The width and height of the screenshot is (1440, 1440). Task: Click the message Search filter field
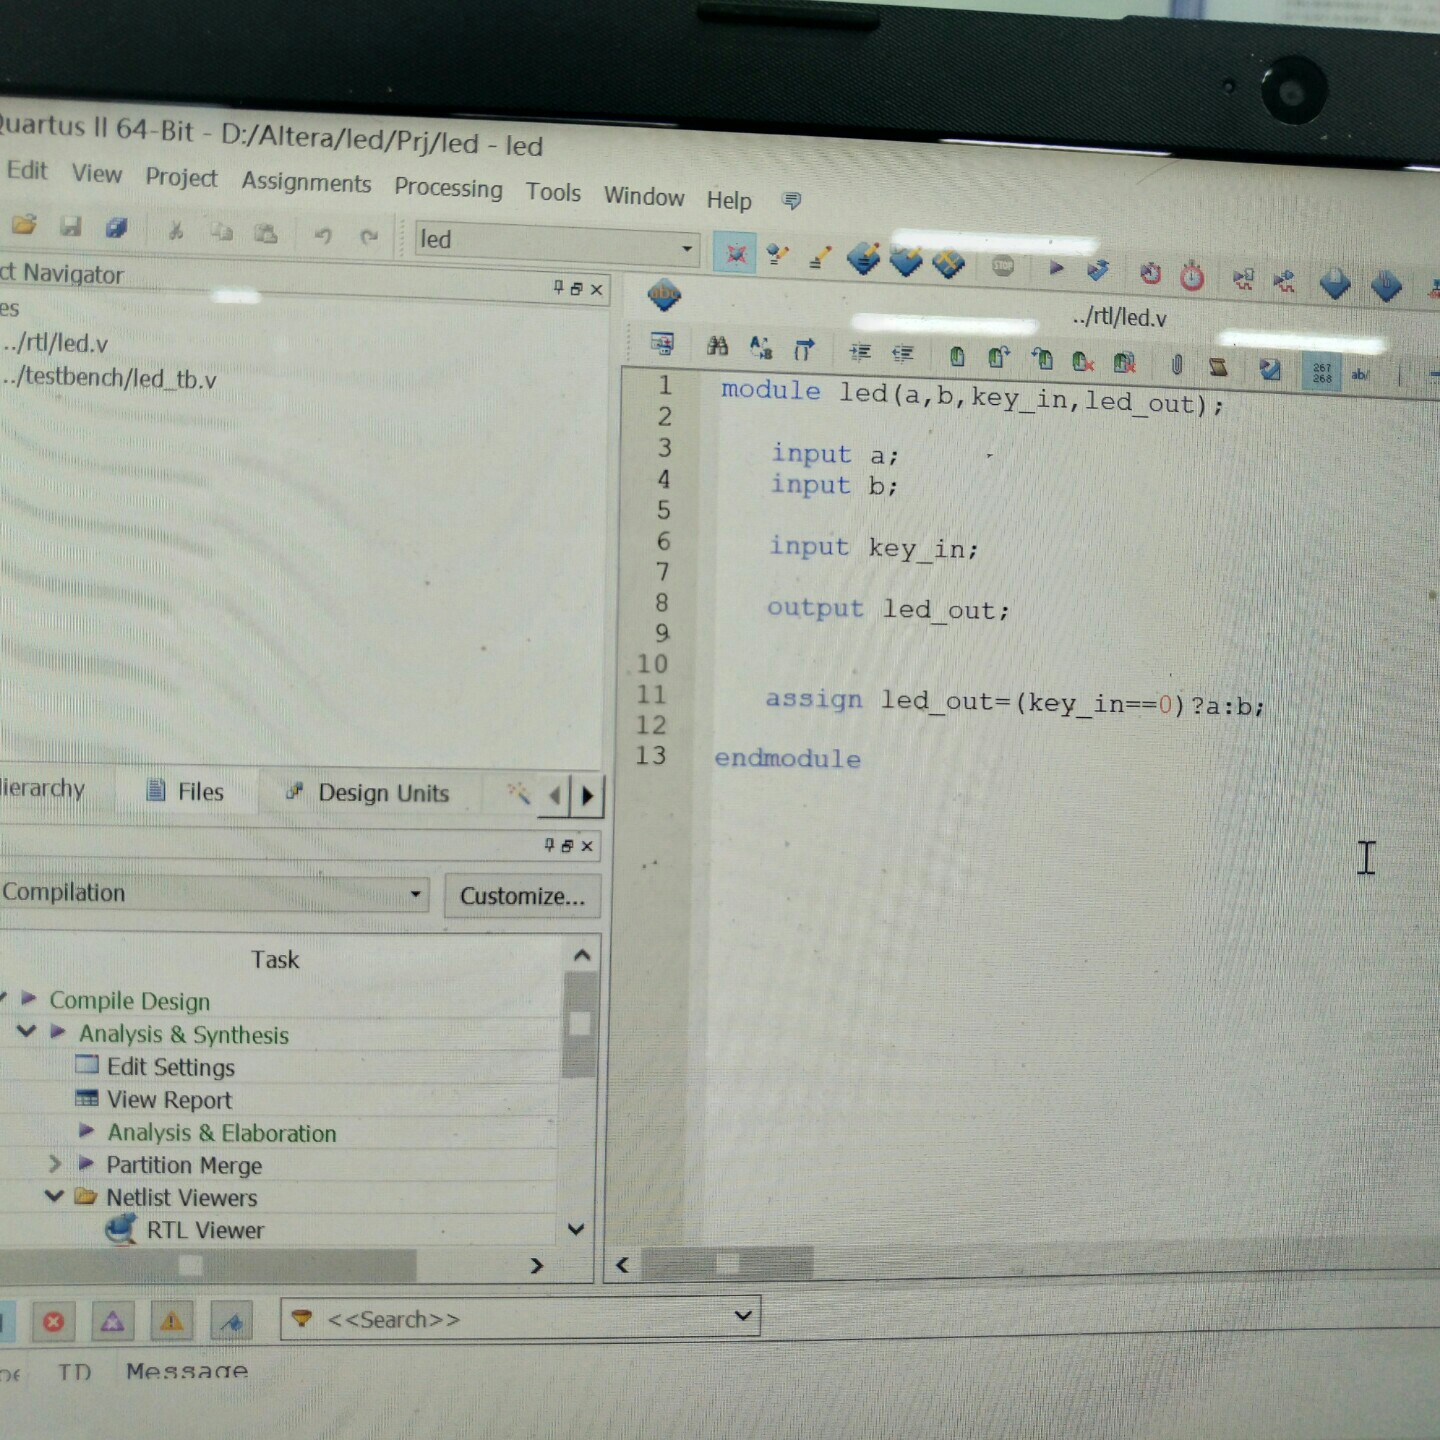click(x=520, y=1318)
